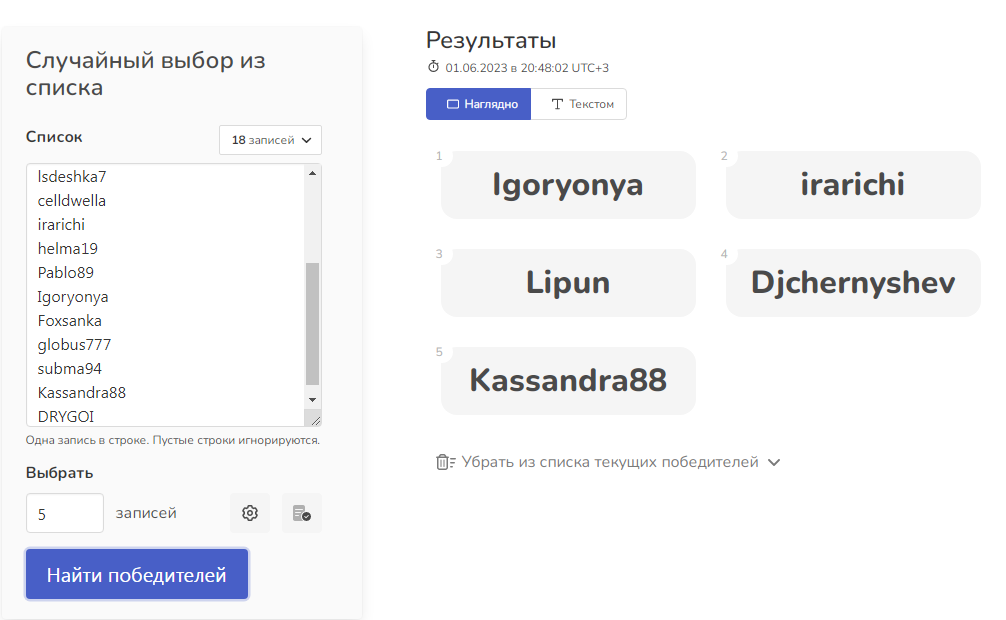Click the trash icon for removing winners
This screenshot has width=1006, height=620.
click(445, 462)
